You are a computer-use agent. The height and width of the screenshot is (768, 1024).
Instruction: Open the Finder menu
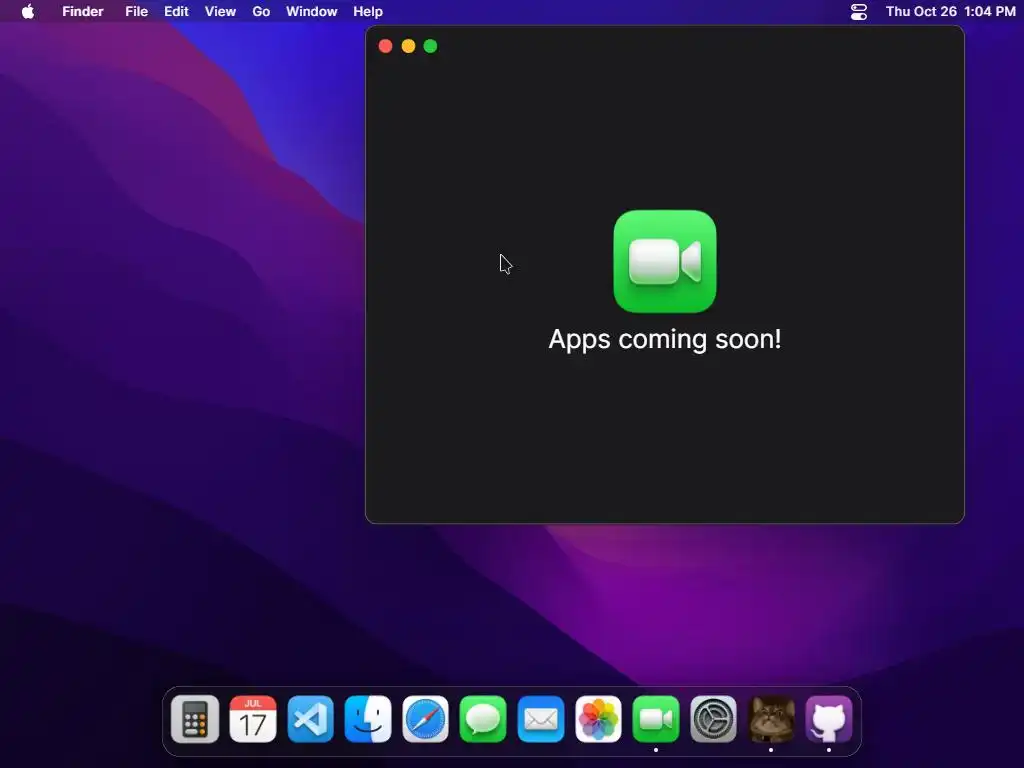click(83, 11)
